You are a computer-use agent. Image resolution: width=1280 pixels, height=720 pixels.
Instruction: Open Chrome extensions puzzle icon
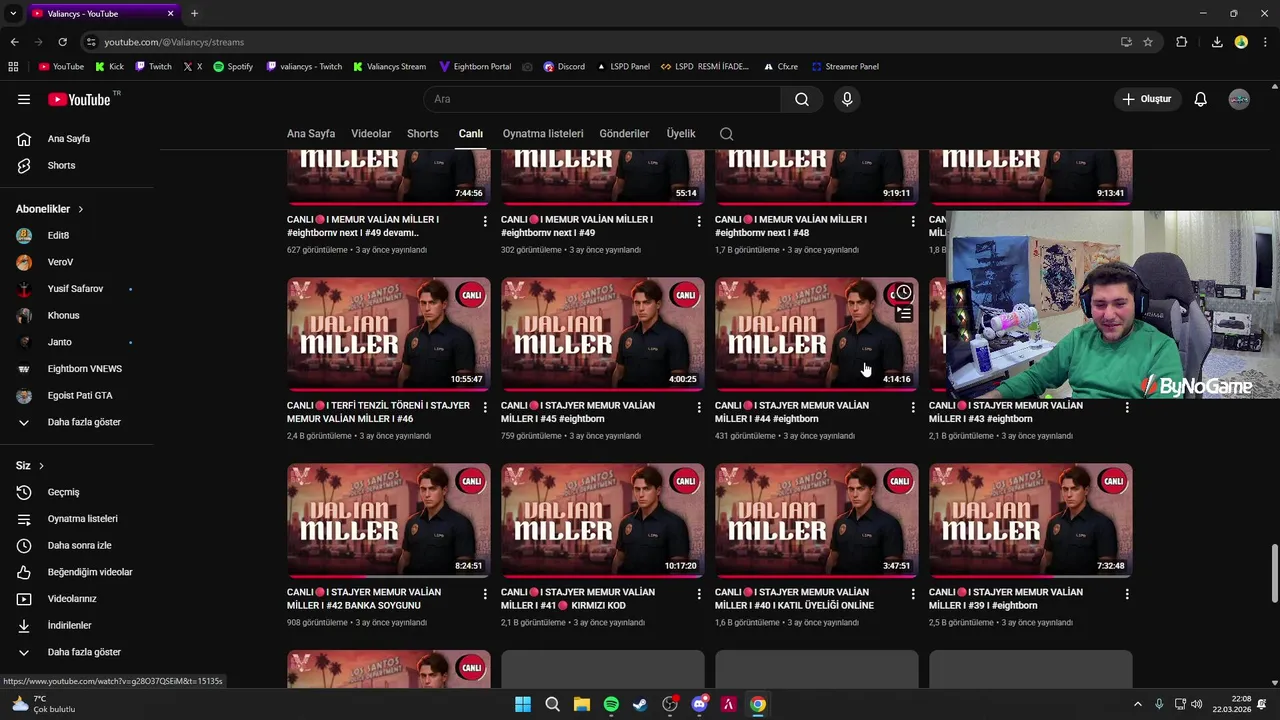(1182, 42)
